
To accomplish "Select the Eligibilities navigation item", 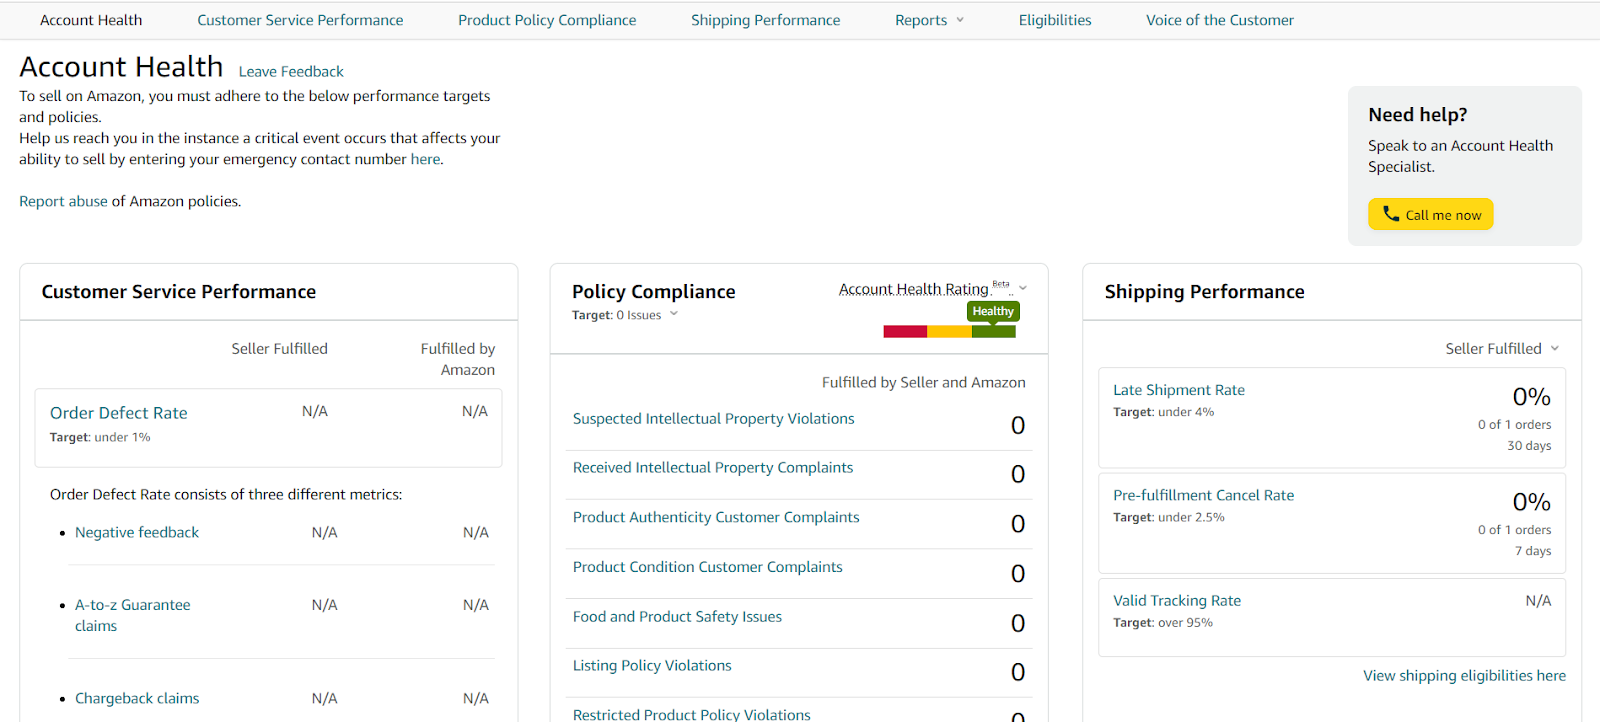I will pos(1054,20).
